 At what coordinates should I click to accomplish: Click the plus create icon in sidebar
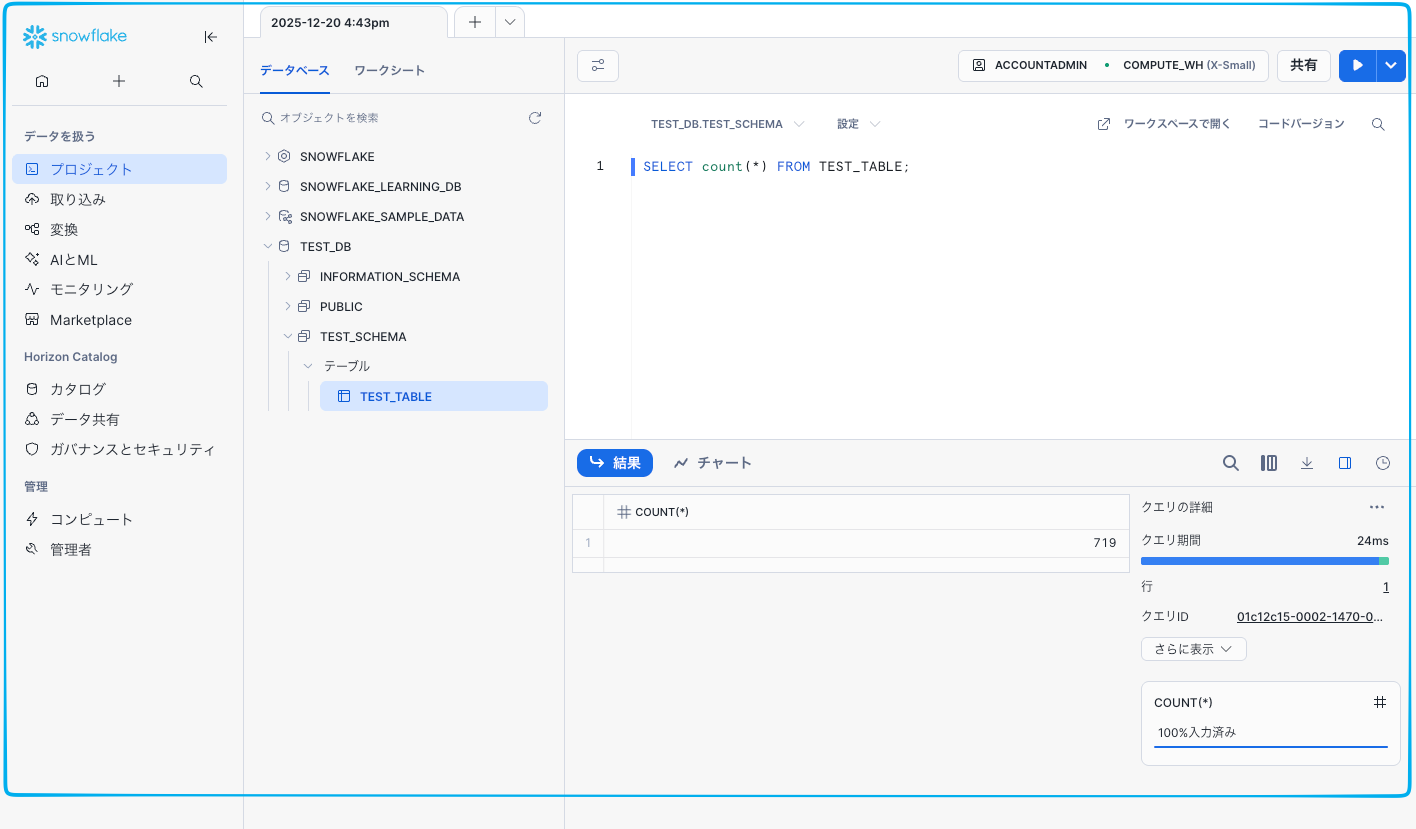pyautogui.click(x=119, y=81)
